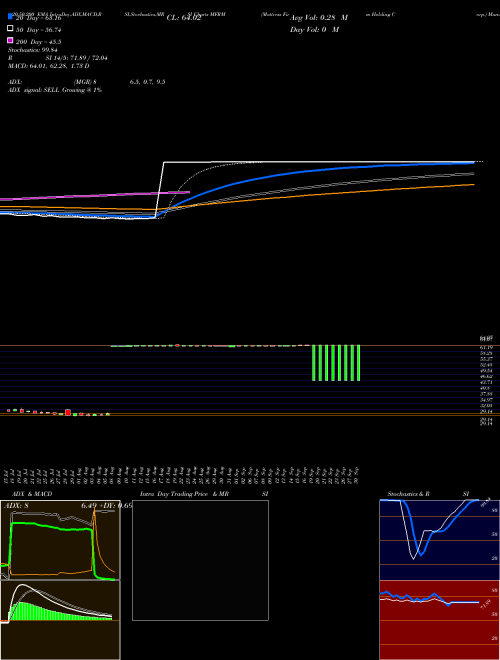Image resolution: width=500 pixels, height=660 pixels.
Task: Click the blue 20 Day legend swatch
Action: [x=10, y=17]
